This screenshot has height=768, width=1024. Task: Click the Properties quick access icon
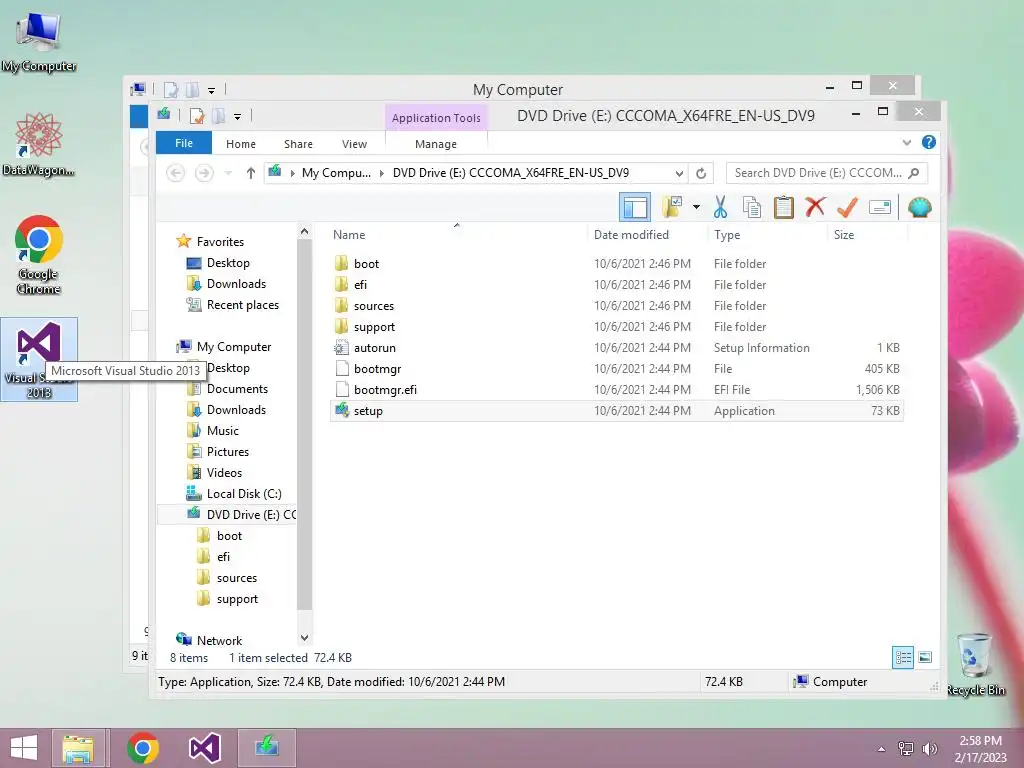pyautogui.click(x=197, y=116)
